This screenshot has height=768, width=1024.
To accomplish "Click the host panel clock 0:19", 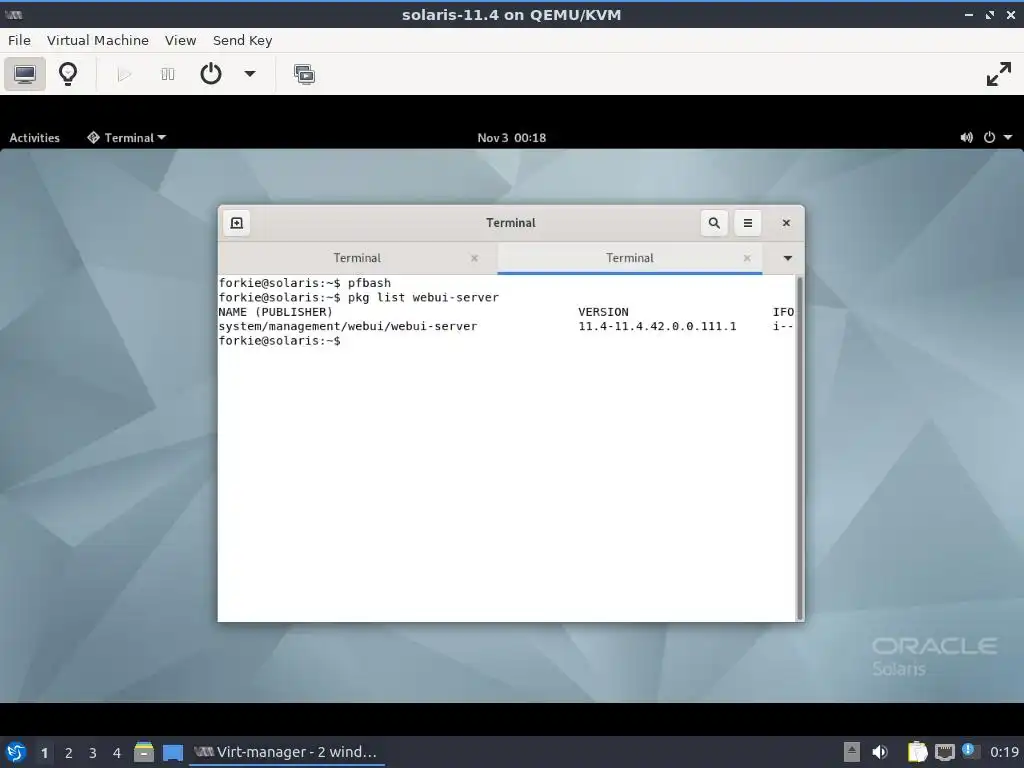I will tap(1004, 752).
